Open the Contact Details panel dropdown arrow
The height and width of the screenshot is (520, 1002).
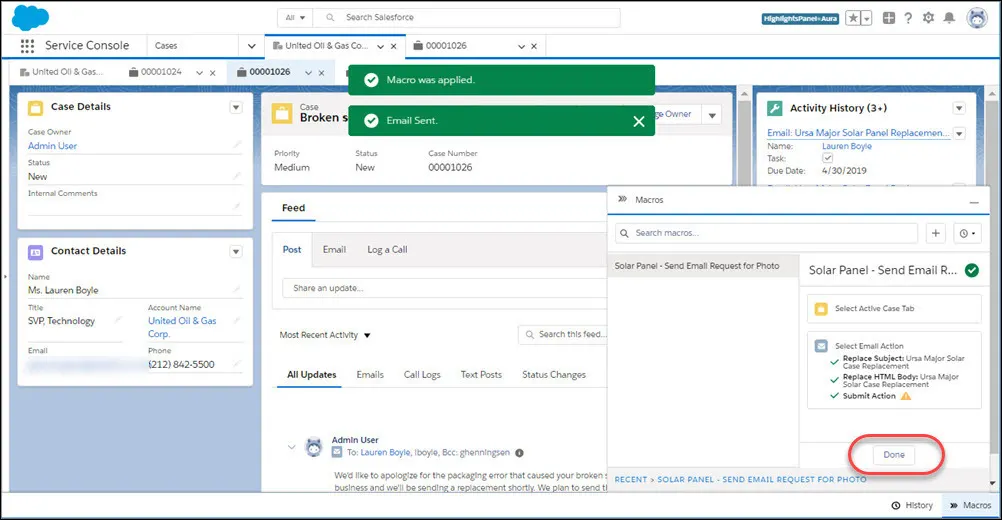(x=236, y=252)
